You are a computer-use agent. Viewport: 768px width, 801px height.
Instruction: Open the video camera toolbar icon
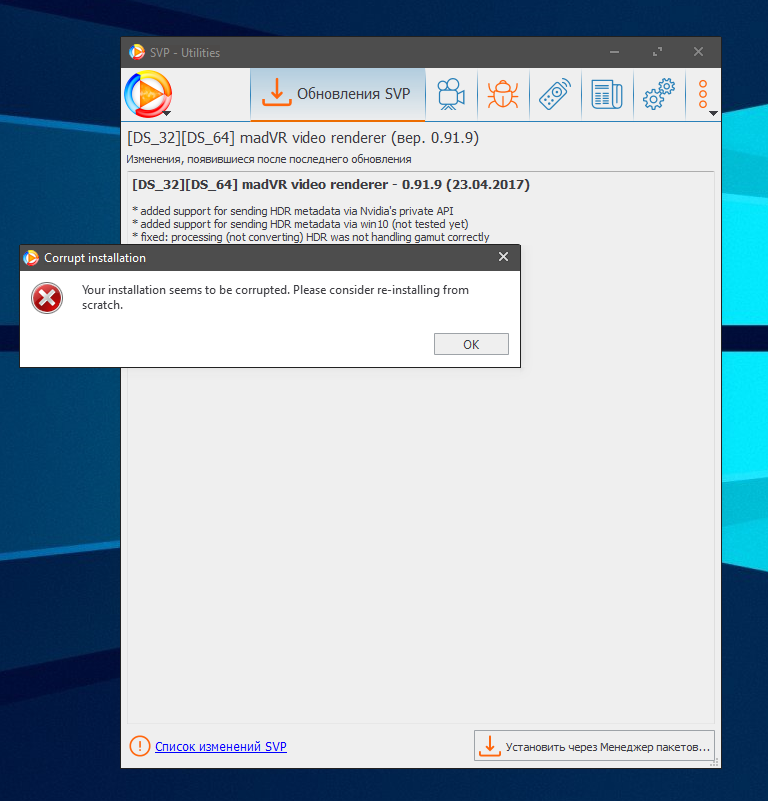451,94
